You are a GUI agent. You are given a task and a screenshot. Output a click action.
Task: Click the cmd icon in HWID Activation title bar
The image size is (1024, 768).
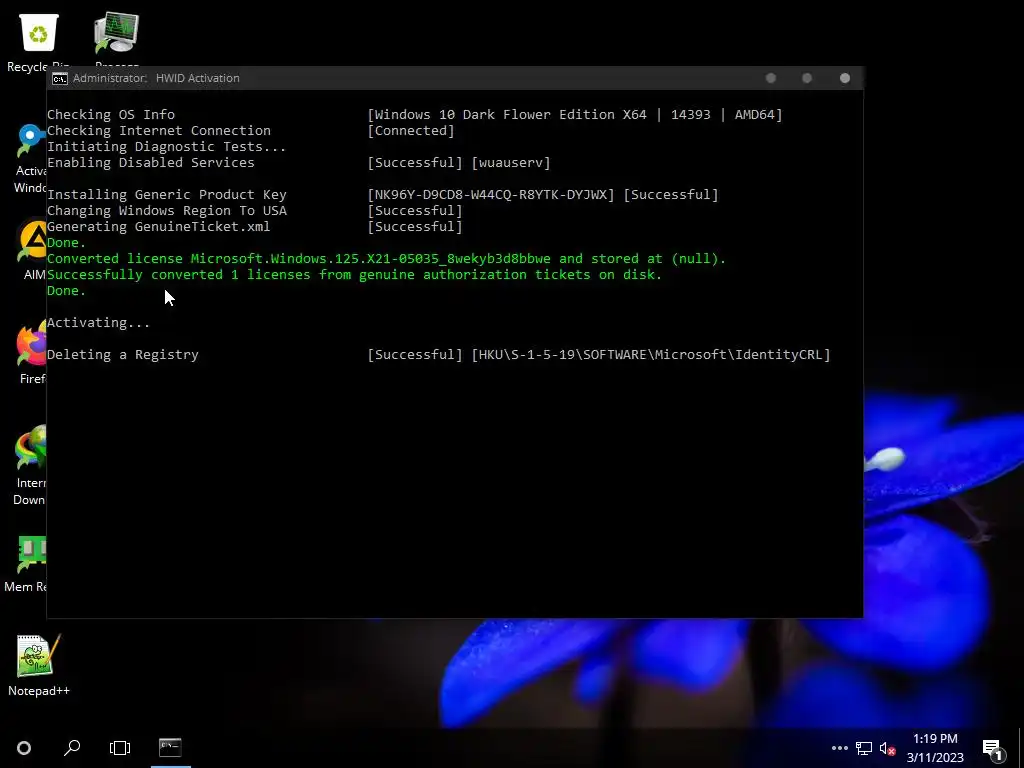pos(59,78)
